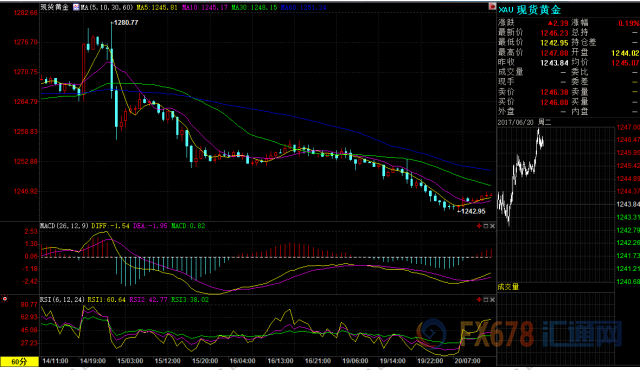Click the red dot icon left of RSI panel
Image resolution: width=640 pixels, height=370 pixels.
click(x=5, y=299)
